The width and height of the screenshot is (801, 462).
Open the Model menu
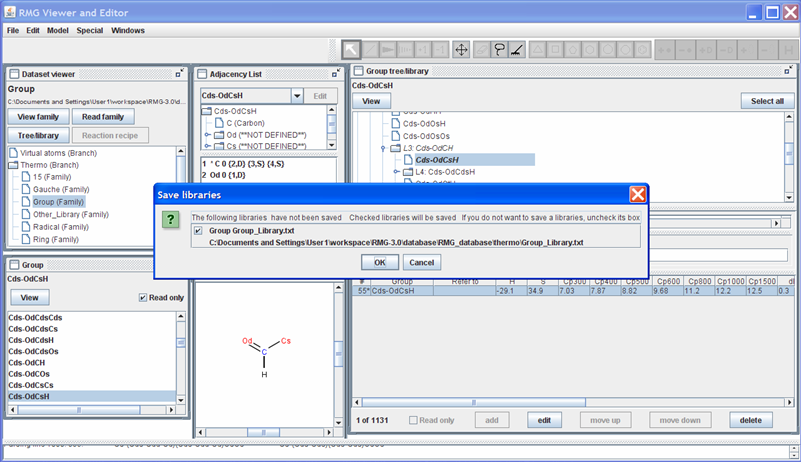pyautogui.click(x=58, y=30)
